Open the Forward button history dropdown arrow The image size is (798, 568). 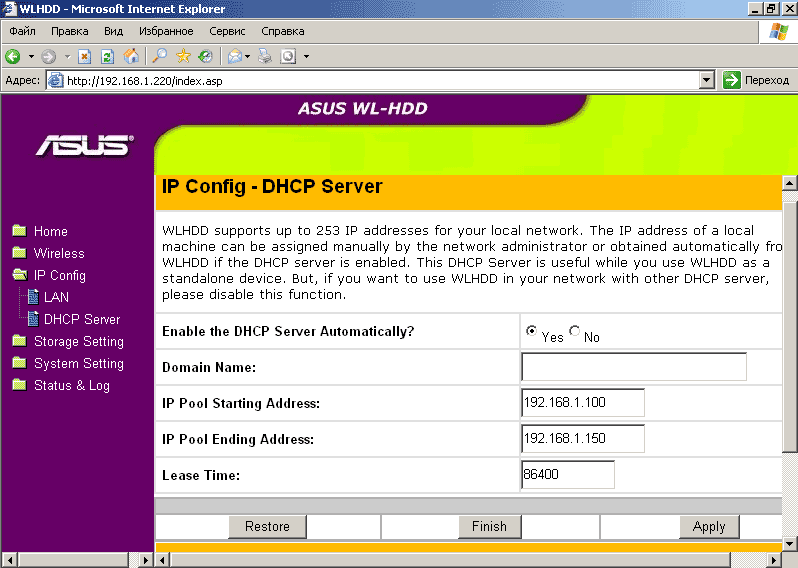(x=67, y=56)
